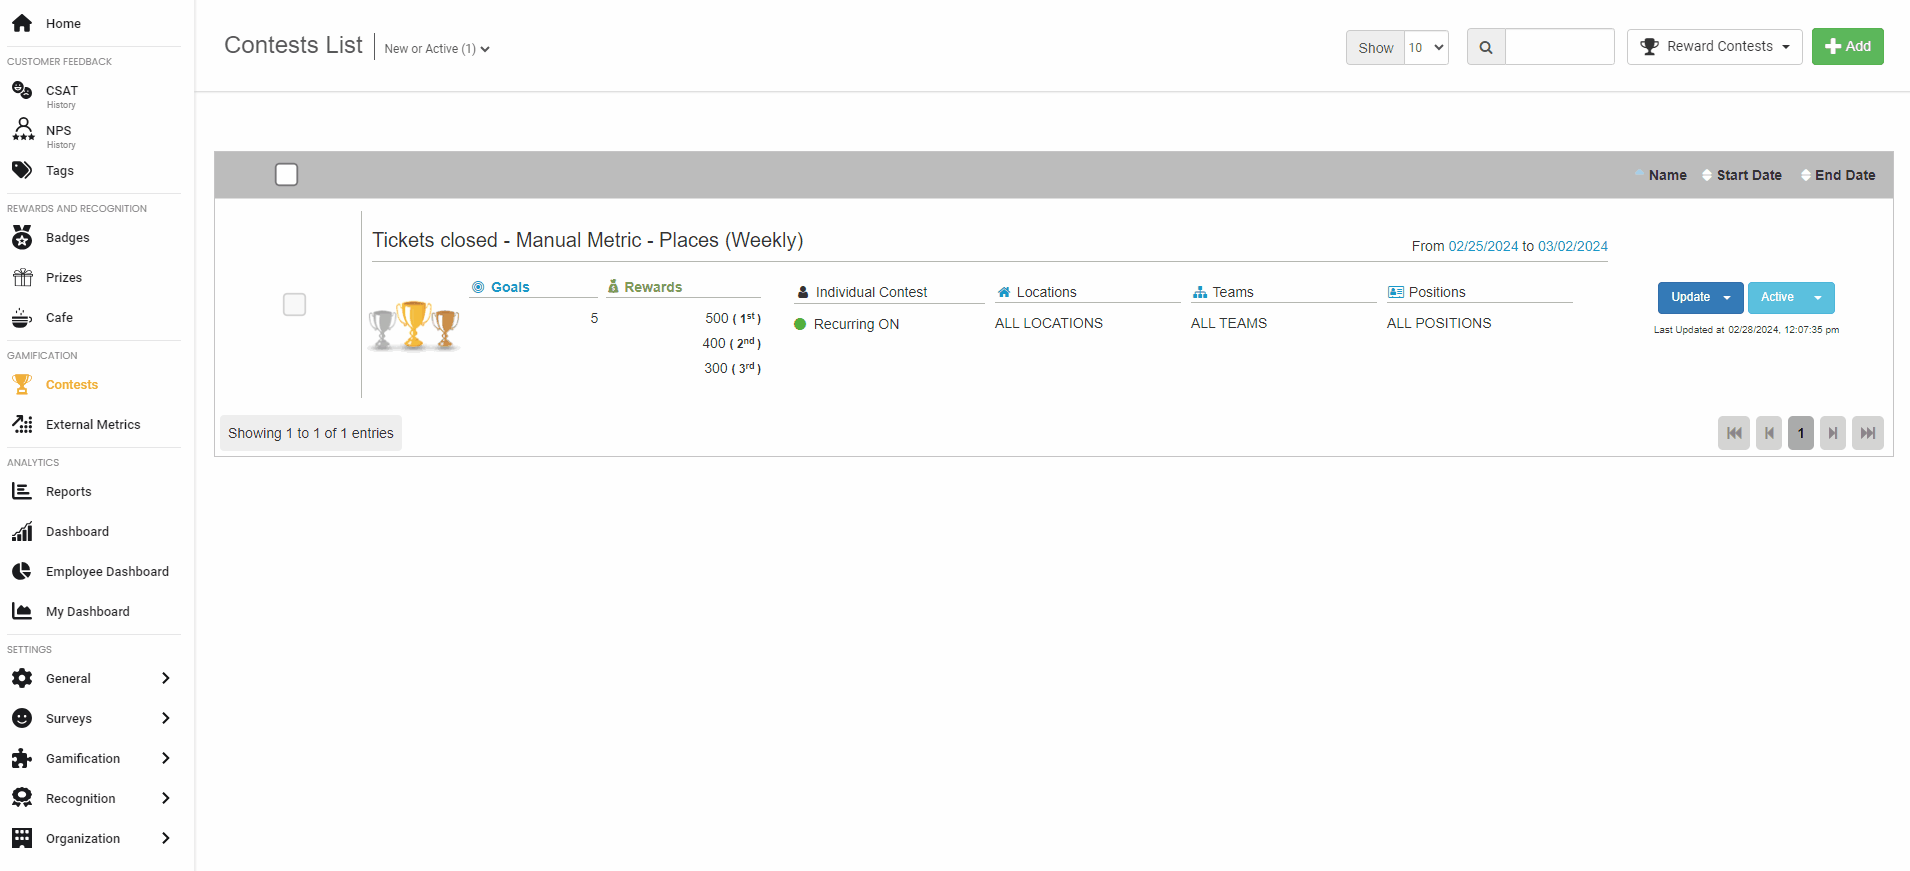Open the Update button dropdown arrow
The width and height of the screenshot is (1910, 871).
(1727, 297)
